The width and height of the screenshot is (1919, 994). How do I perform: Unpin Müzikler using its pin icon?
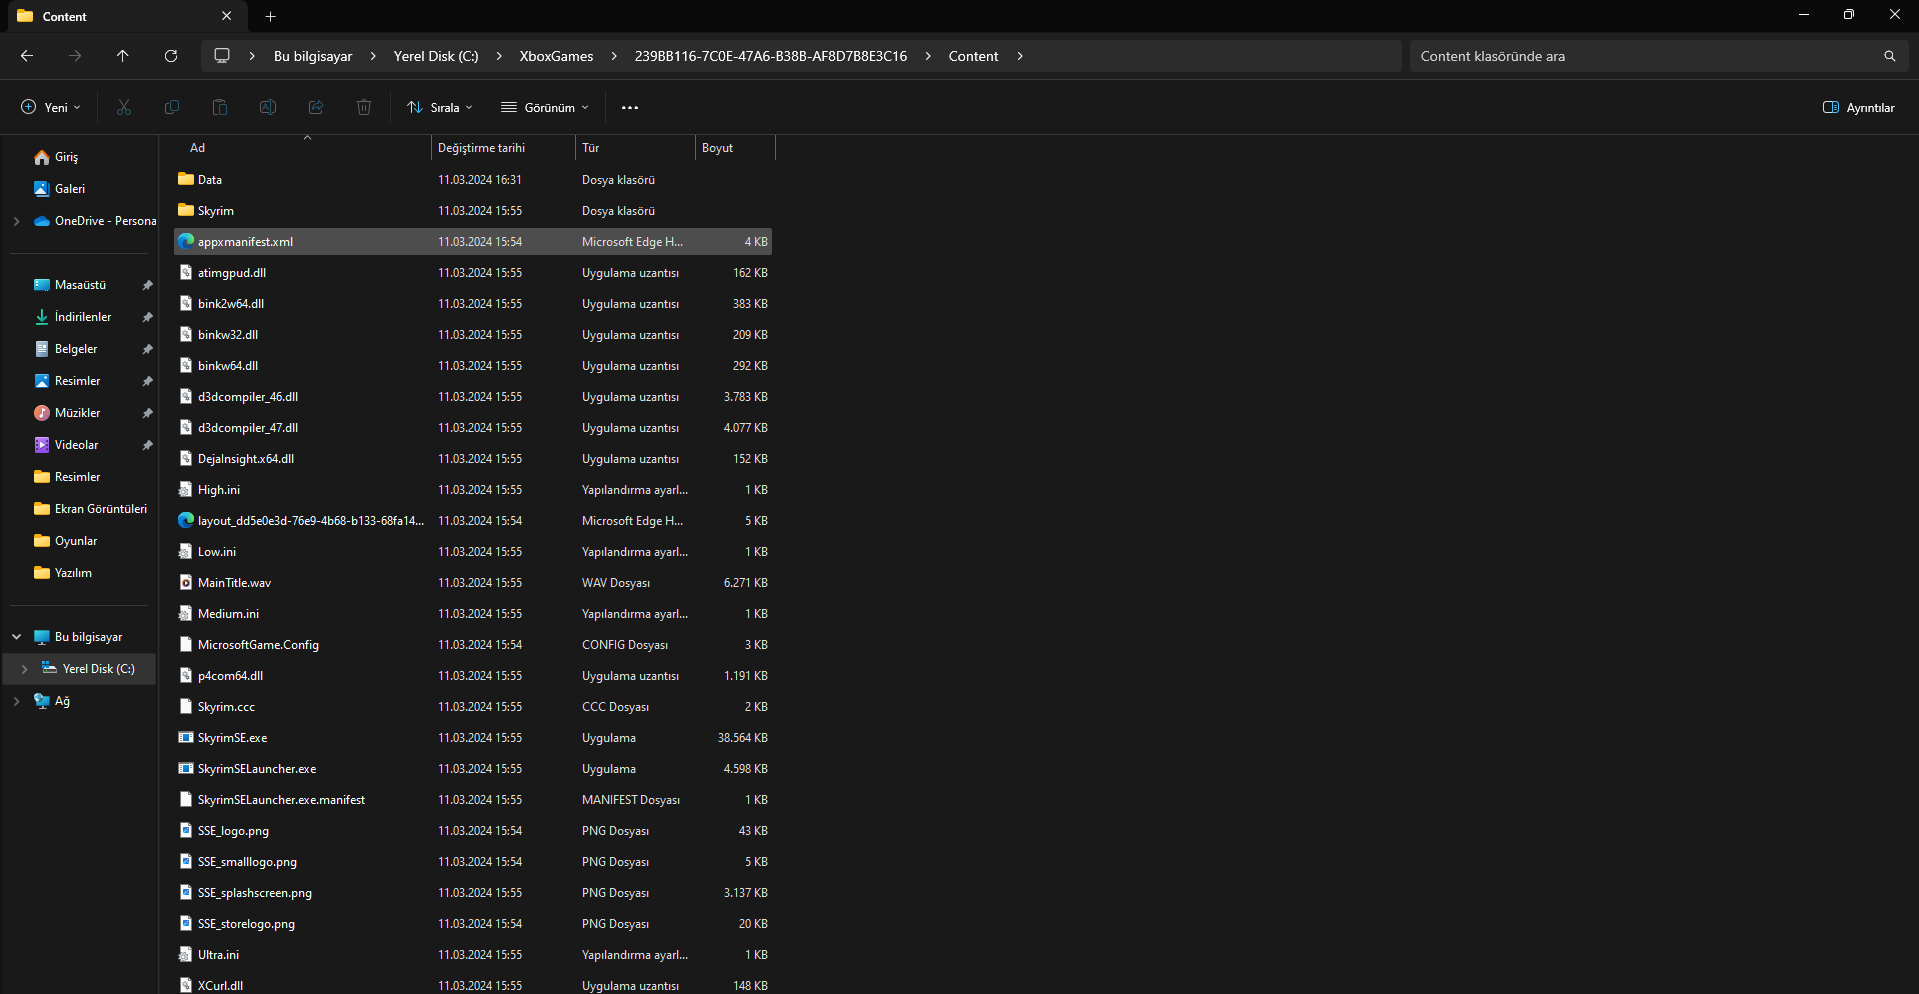point(147,413)
